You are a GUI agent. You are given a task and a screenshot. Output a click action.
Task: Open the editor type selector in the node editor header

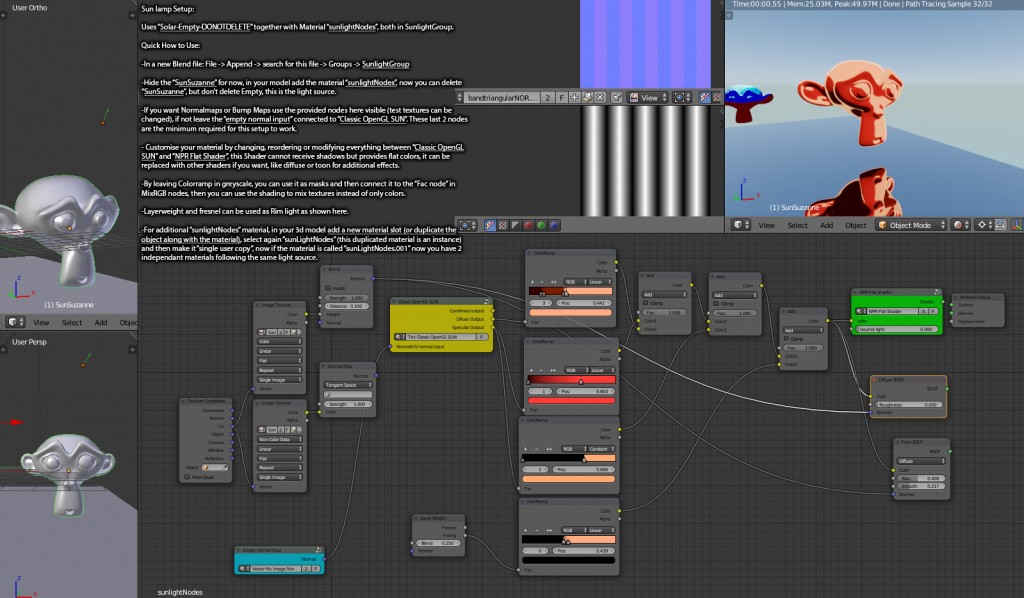[x=466, y=227]
